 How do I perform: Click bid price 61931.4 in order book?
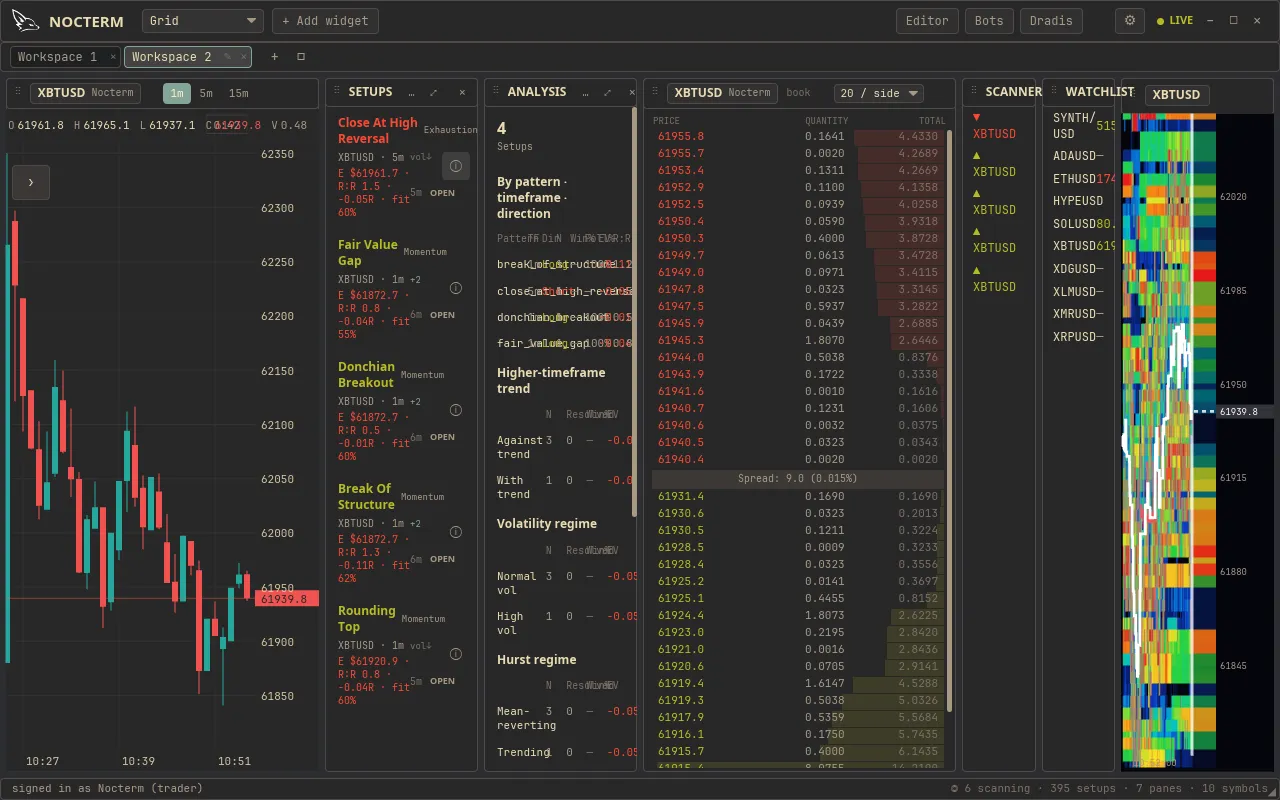click(x=681, y=496)
